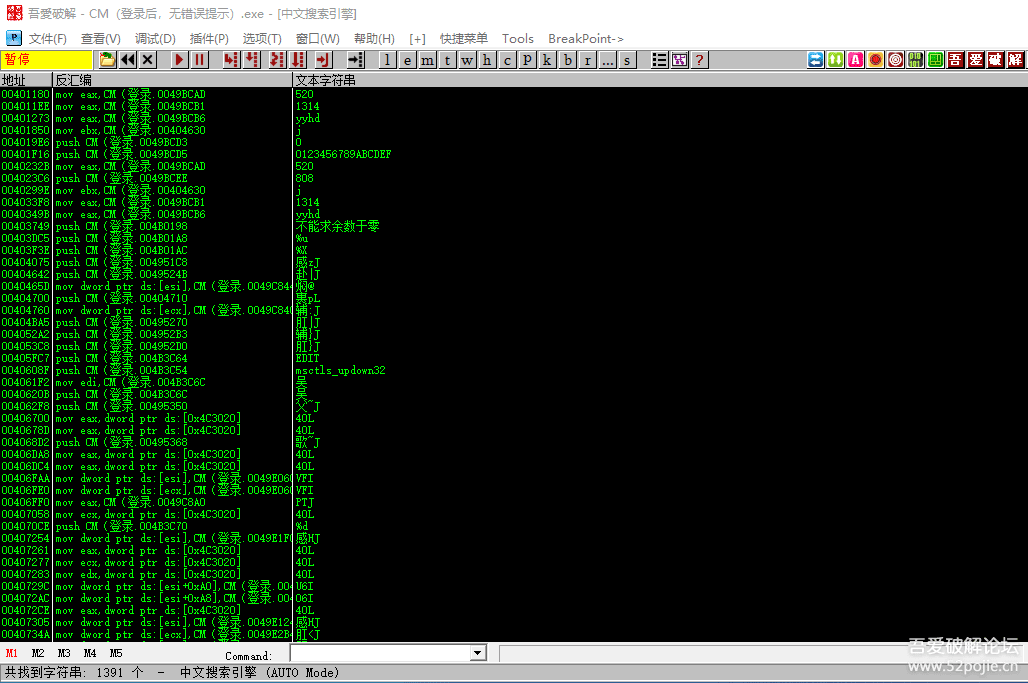This screenshot has height=683, width=1028.
Task: Click the pink 'A' plugin icon
Action: point(855,60)
